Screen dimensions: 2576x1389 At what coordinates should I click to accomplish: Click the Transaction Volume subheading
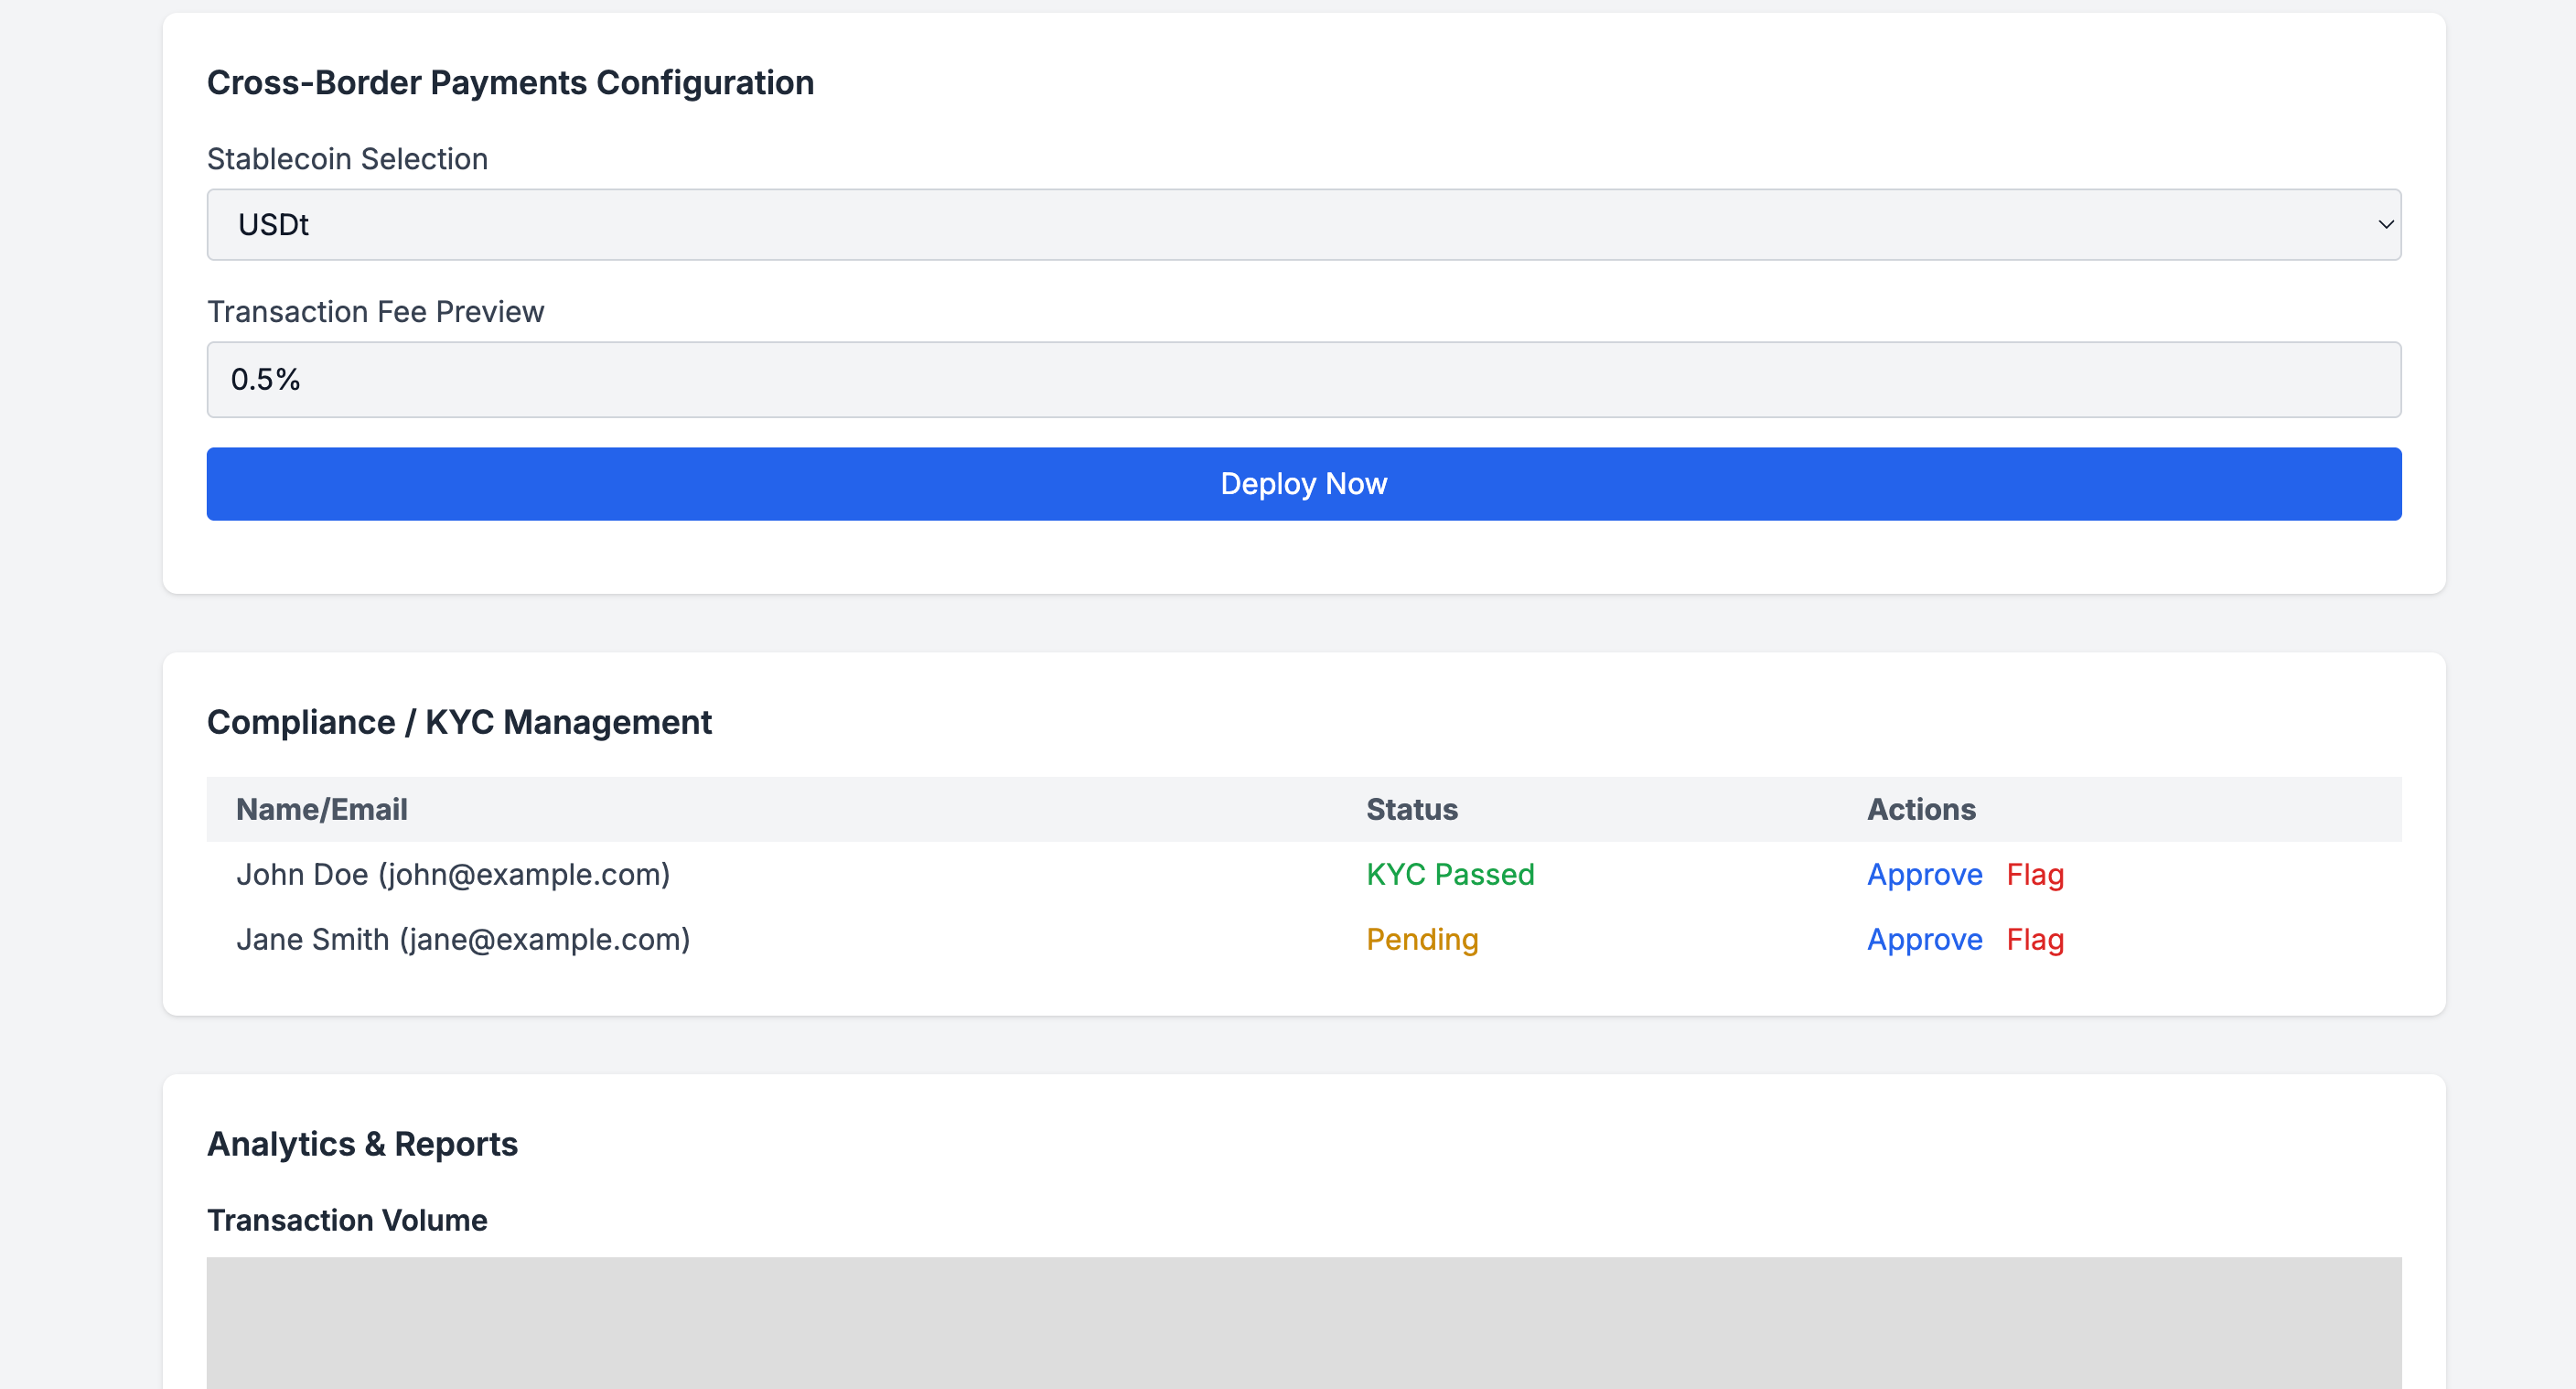coord(346,1219)
